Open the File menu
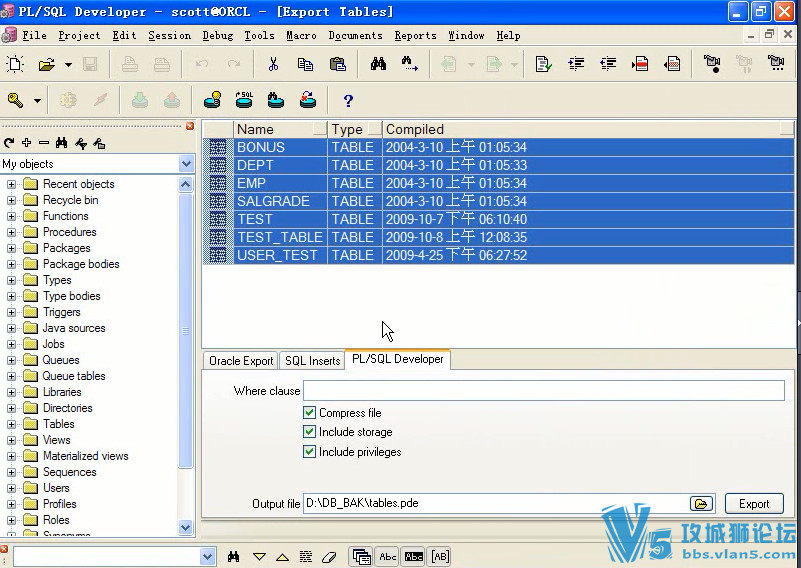Viewport: 801px width, 568px height. click(34, 35)
